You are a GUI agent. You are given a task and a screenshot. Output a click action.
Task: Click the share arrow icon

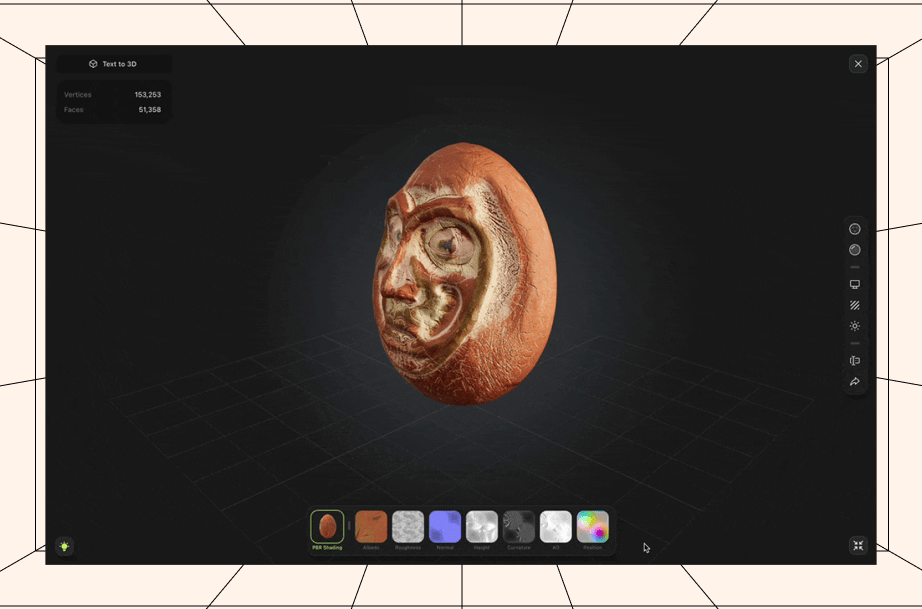click(x=855, y=382)
